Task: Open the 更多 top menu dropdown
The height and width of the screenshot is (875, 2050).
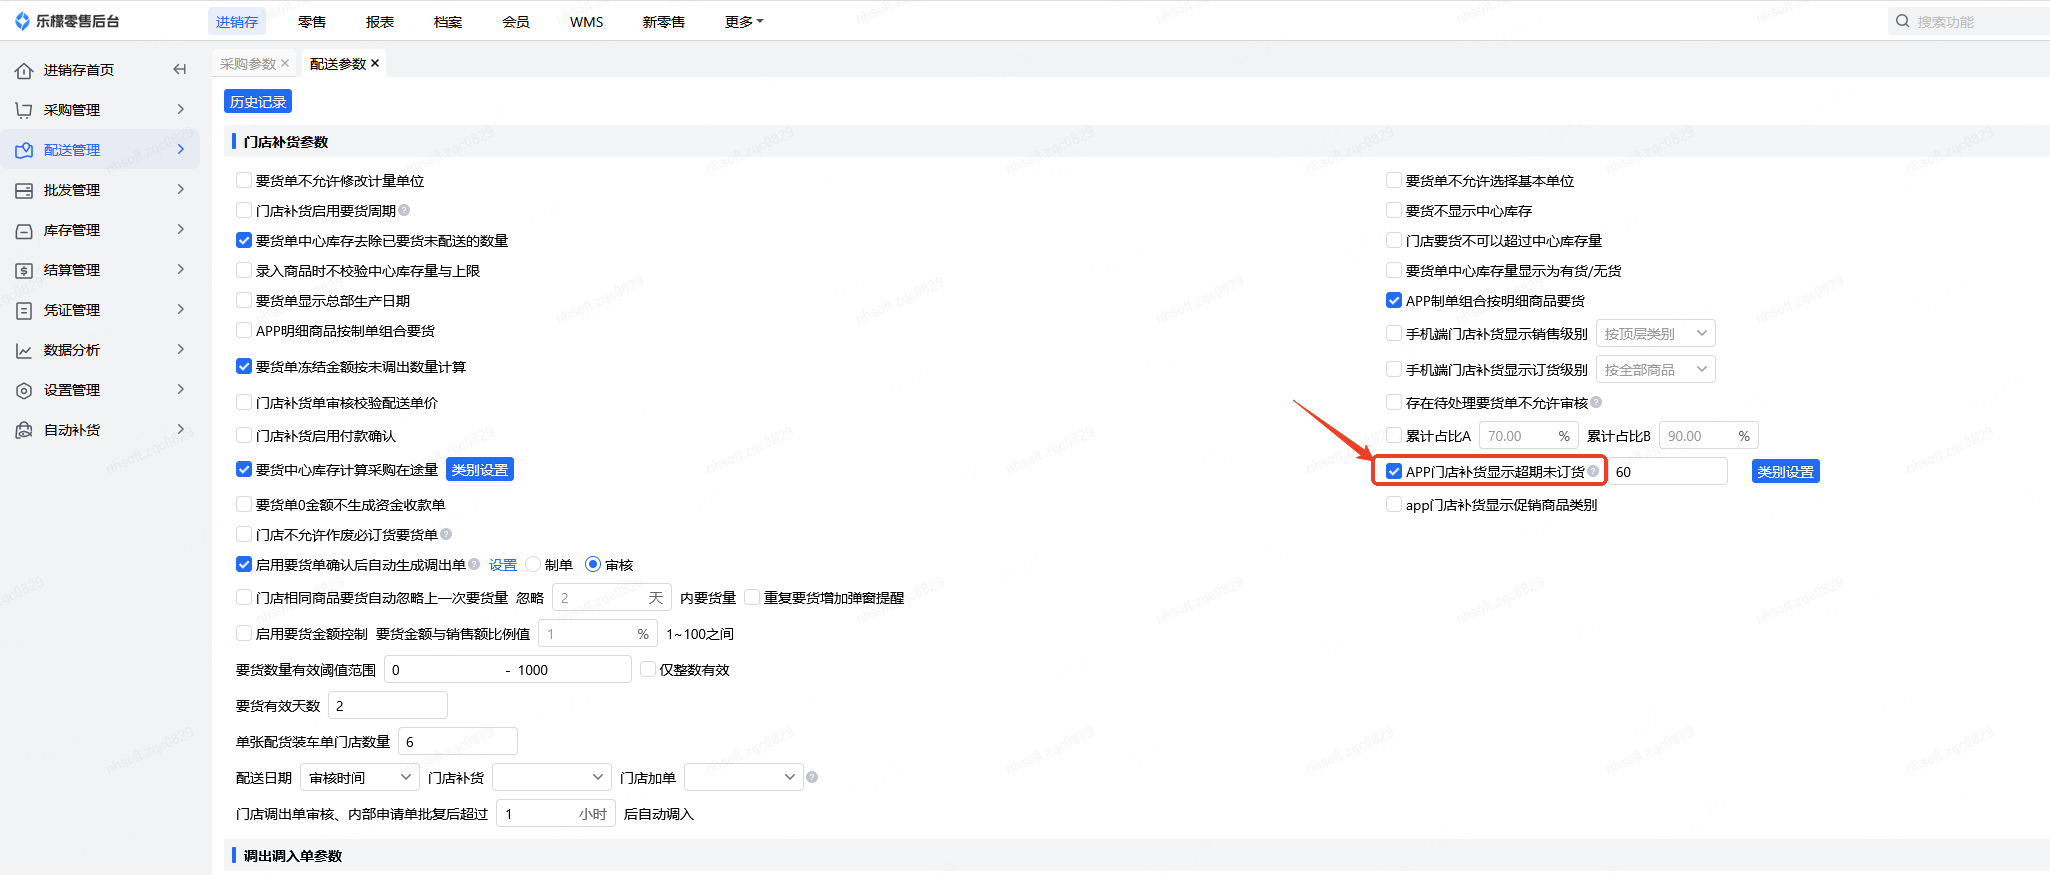Action: click(743, 21)
